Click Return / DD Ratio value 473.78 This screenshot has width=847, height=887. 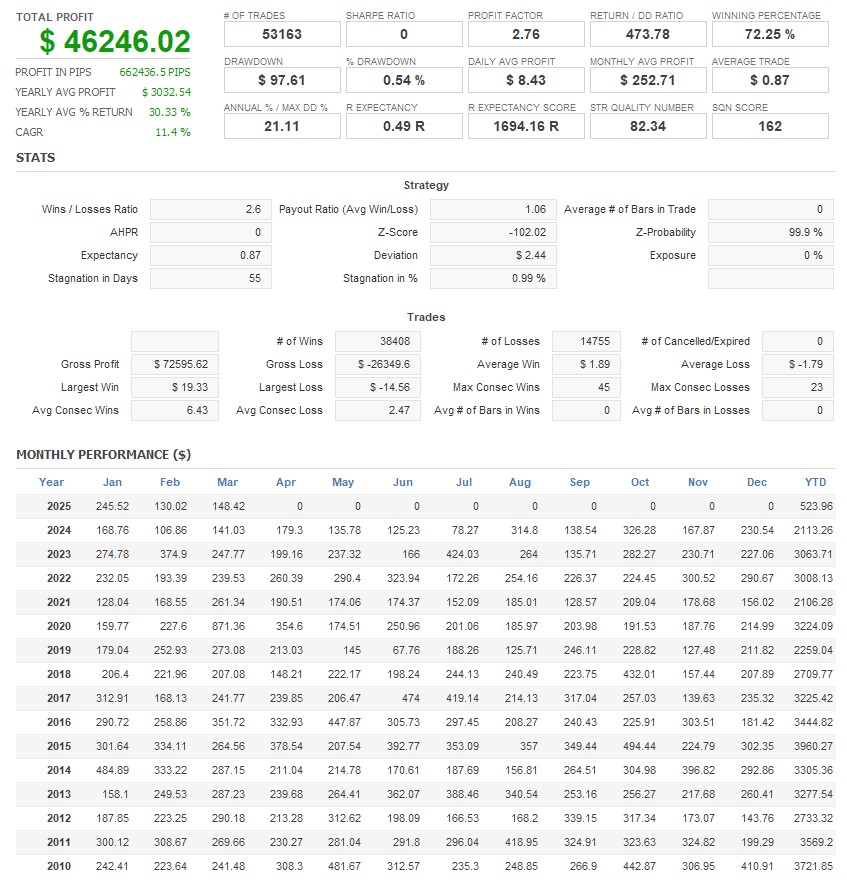tap(648, 35)
